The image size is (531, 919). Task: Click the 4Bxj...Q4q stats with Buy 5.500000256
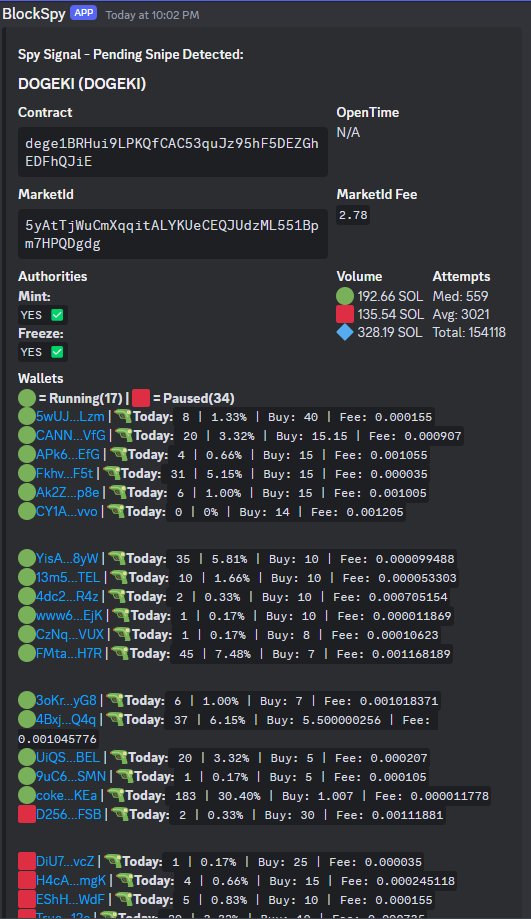click(x=301, y=720)
